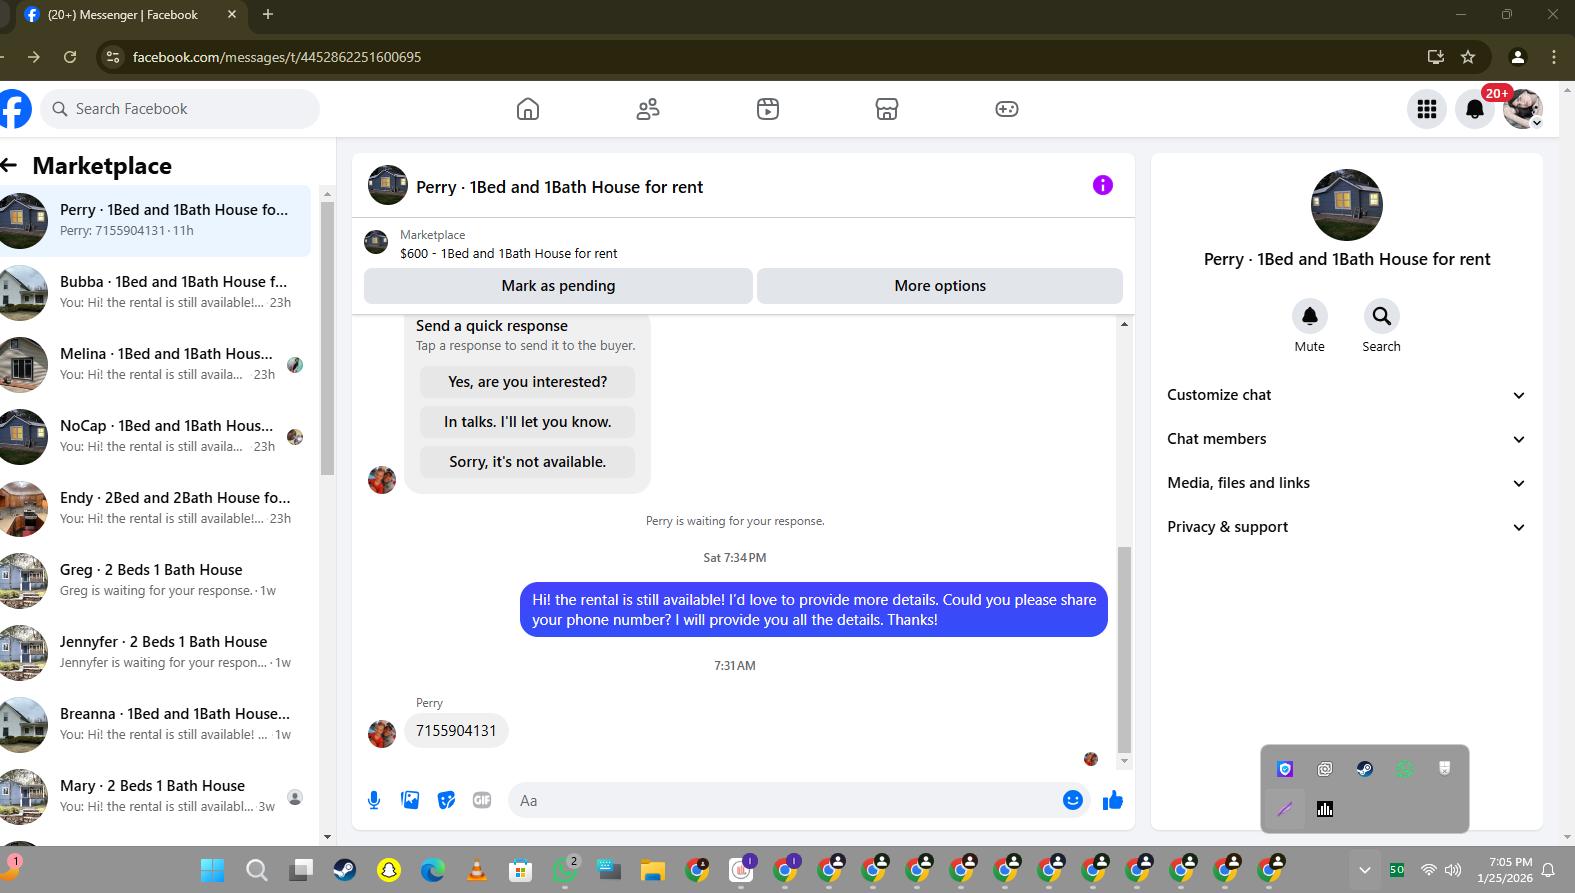The image size is (1575, 893).
Task: Expand the Customize chat section
Action: click(1347, 395)
